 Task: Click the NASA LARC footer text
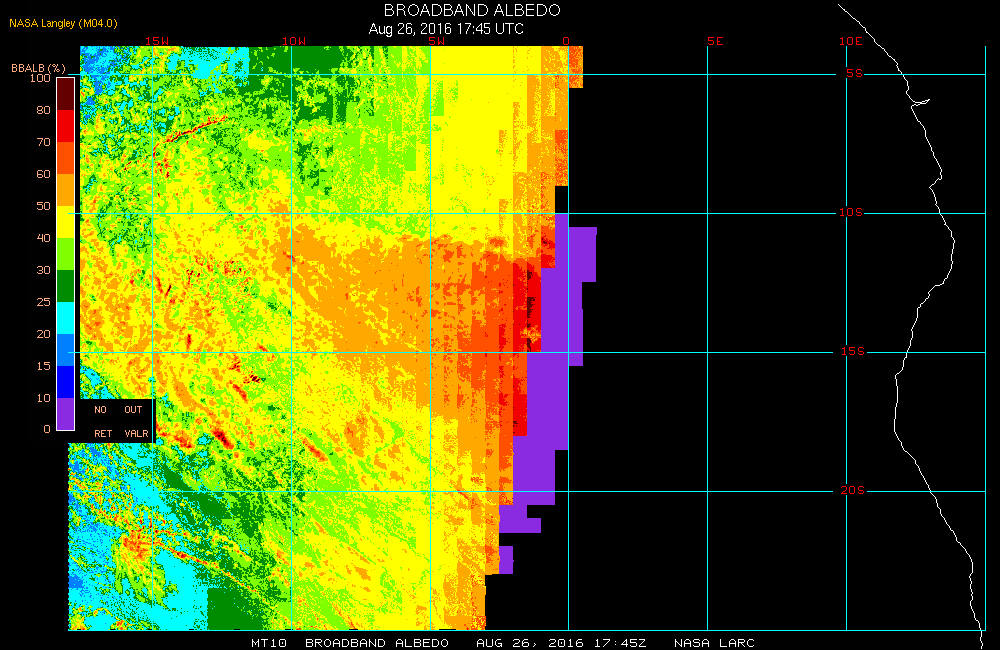click(714, 643)
